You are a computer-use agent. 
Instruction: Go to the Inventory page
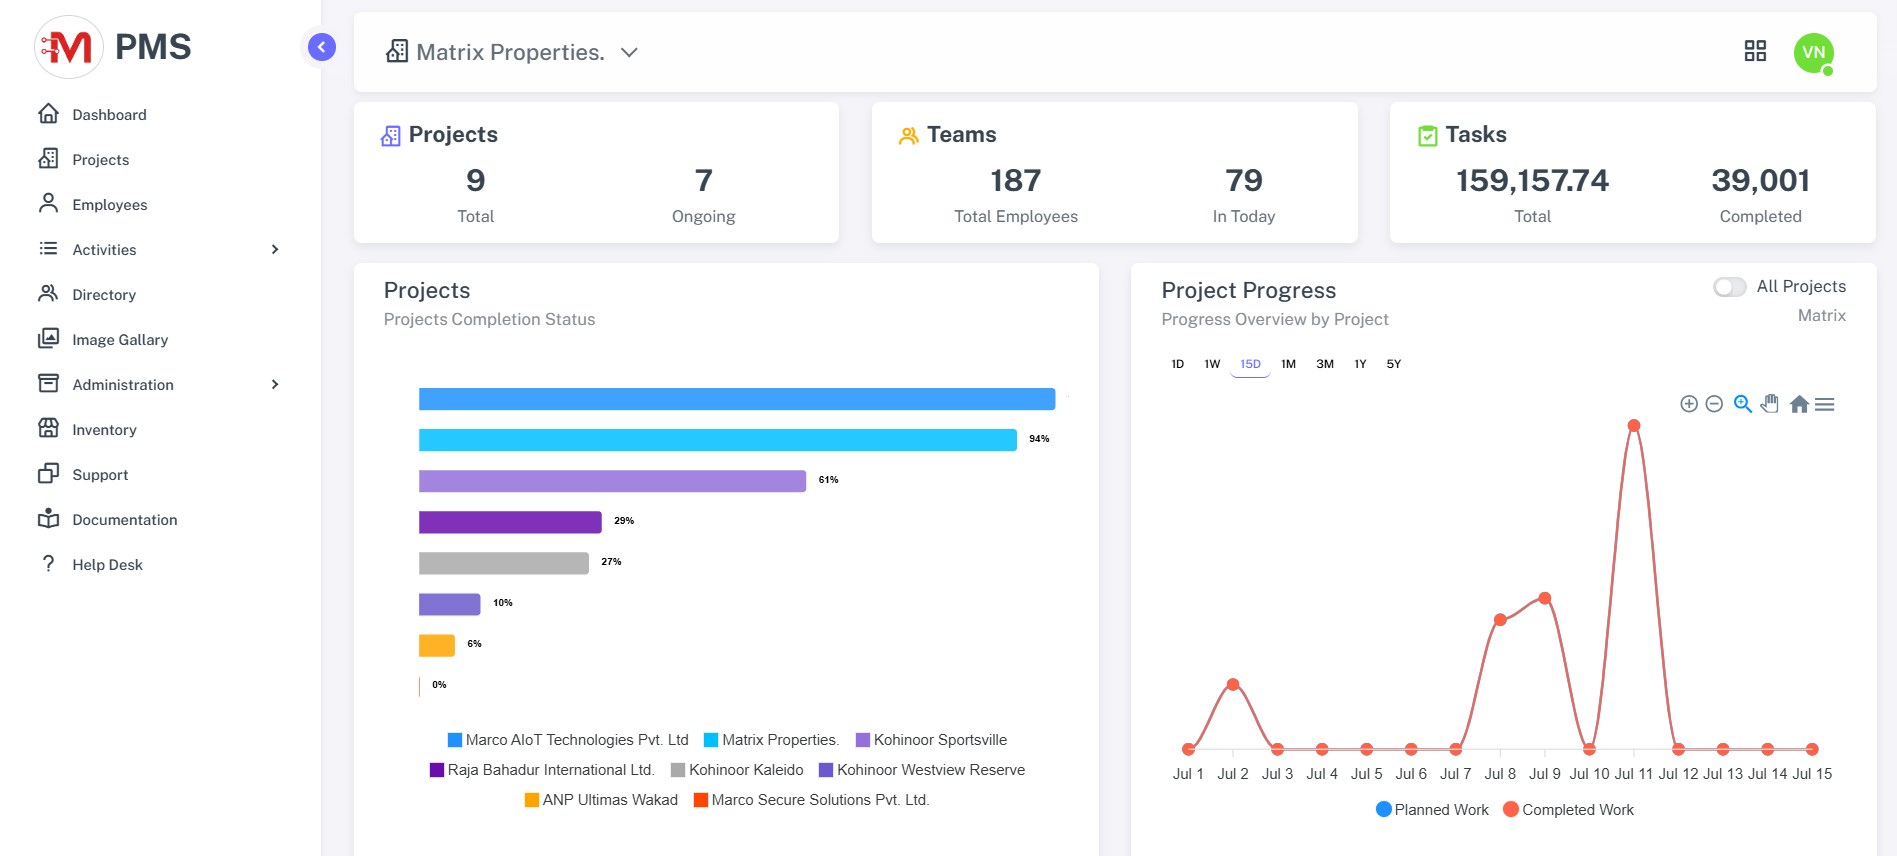click(104, 429)
